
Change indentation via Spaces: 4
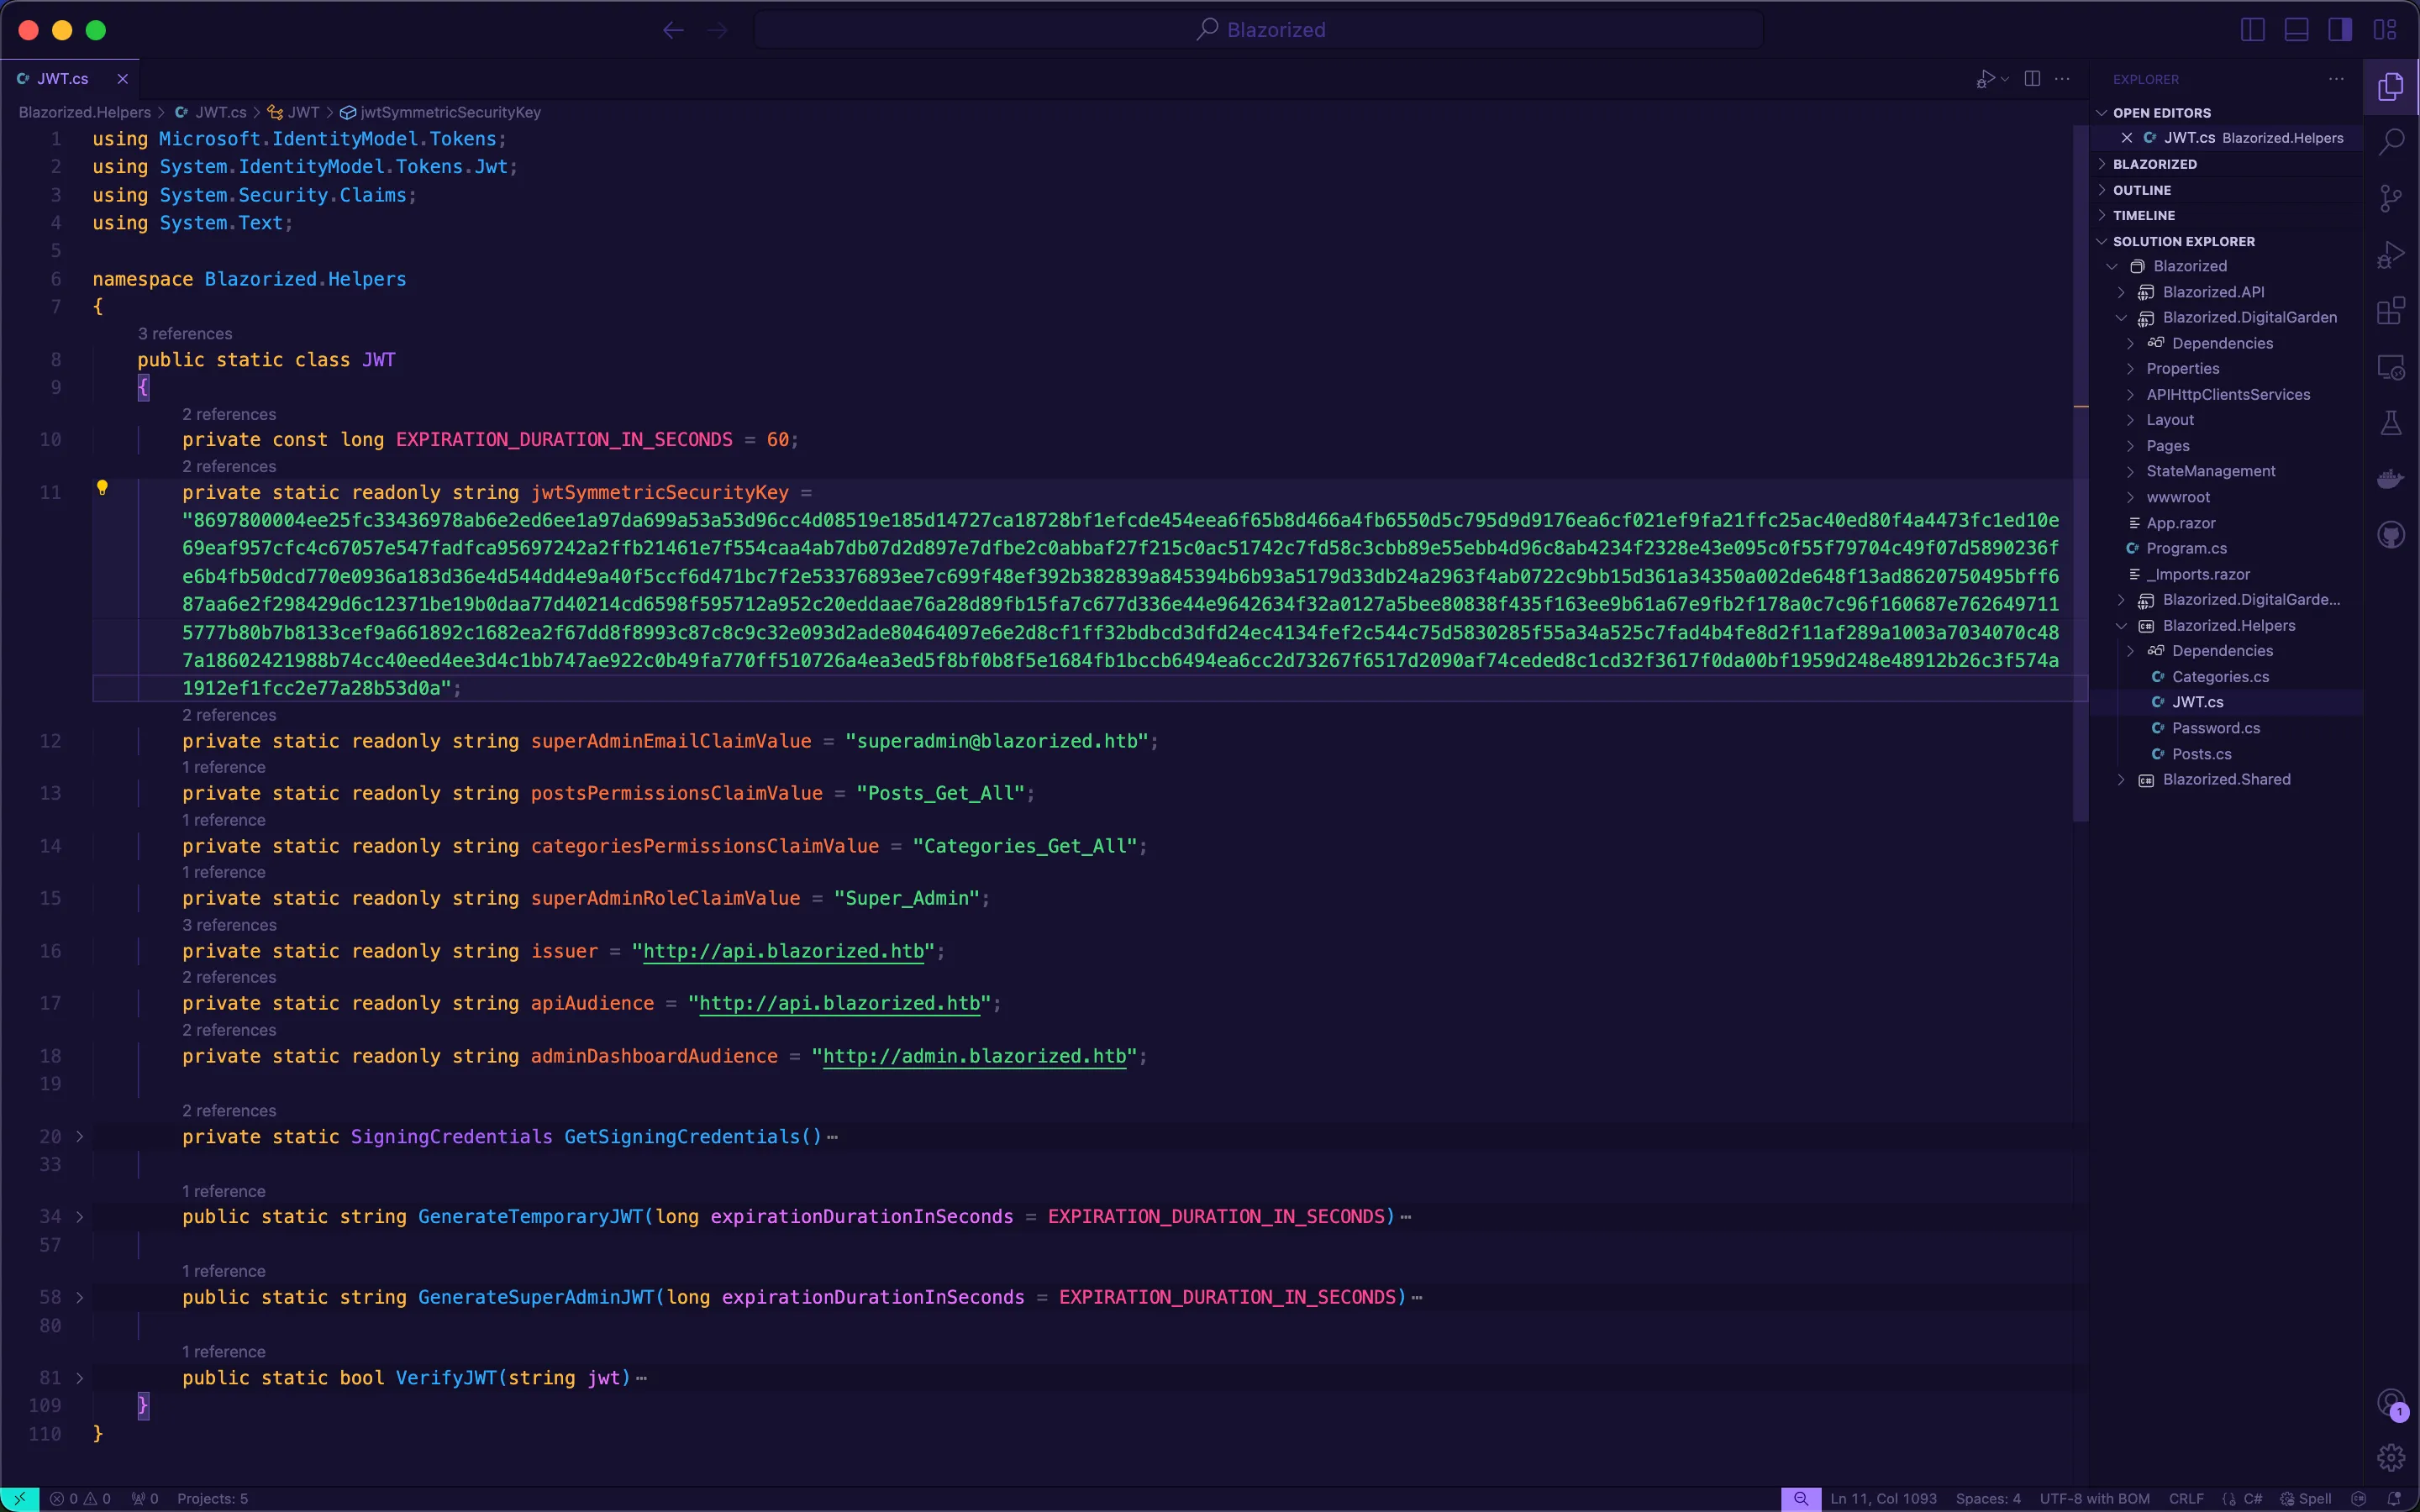1988,1499
